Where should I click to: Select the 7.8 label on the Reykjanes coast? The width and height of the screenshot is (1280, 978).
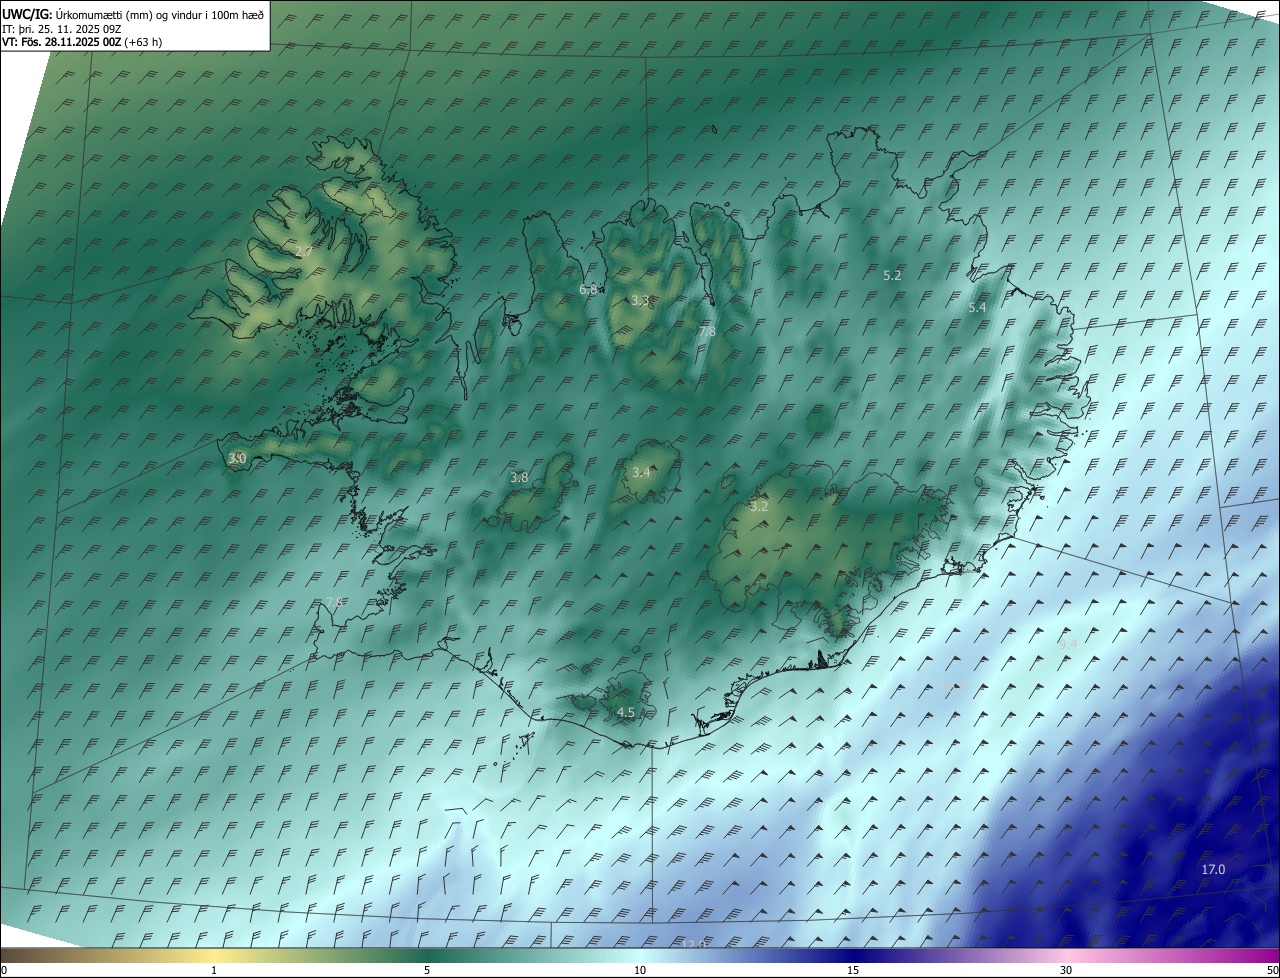coord(335,601)
